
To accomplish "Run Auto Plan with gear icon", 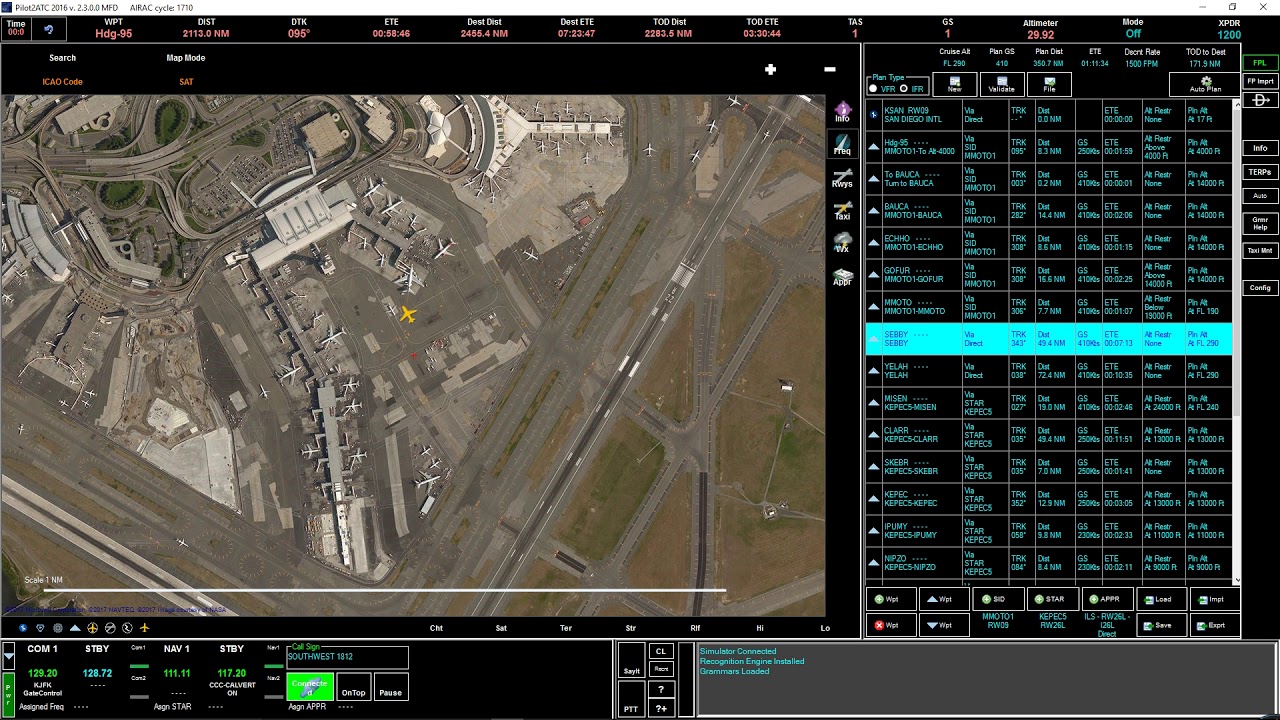I will (x=1205, y=84).
